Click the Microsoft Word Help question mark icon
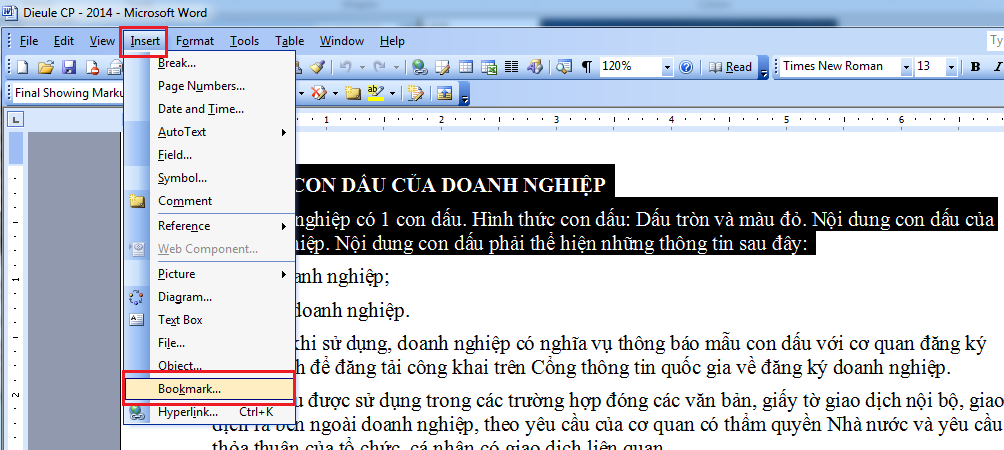The height and width of the screenshot is (450, 1004). (685, 67)
